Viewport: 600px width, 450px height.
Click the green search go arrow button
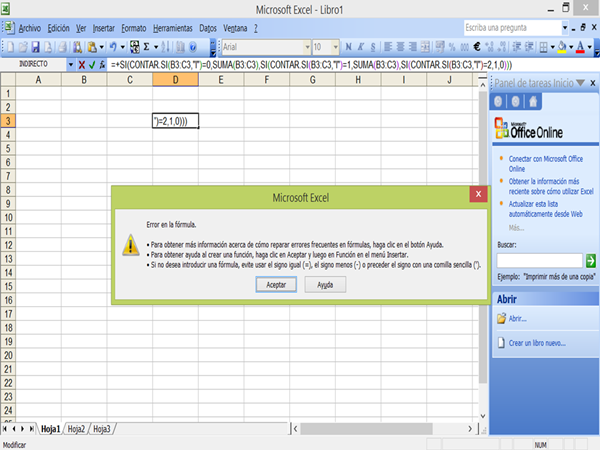coord(590,261)
